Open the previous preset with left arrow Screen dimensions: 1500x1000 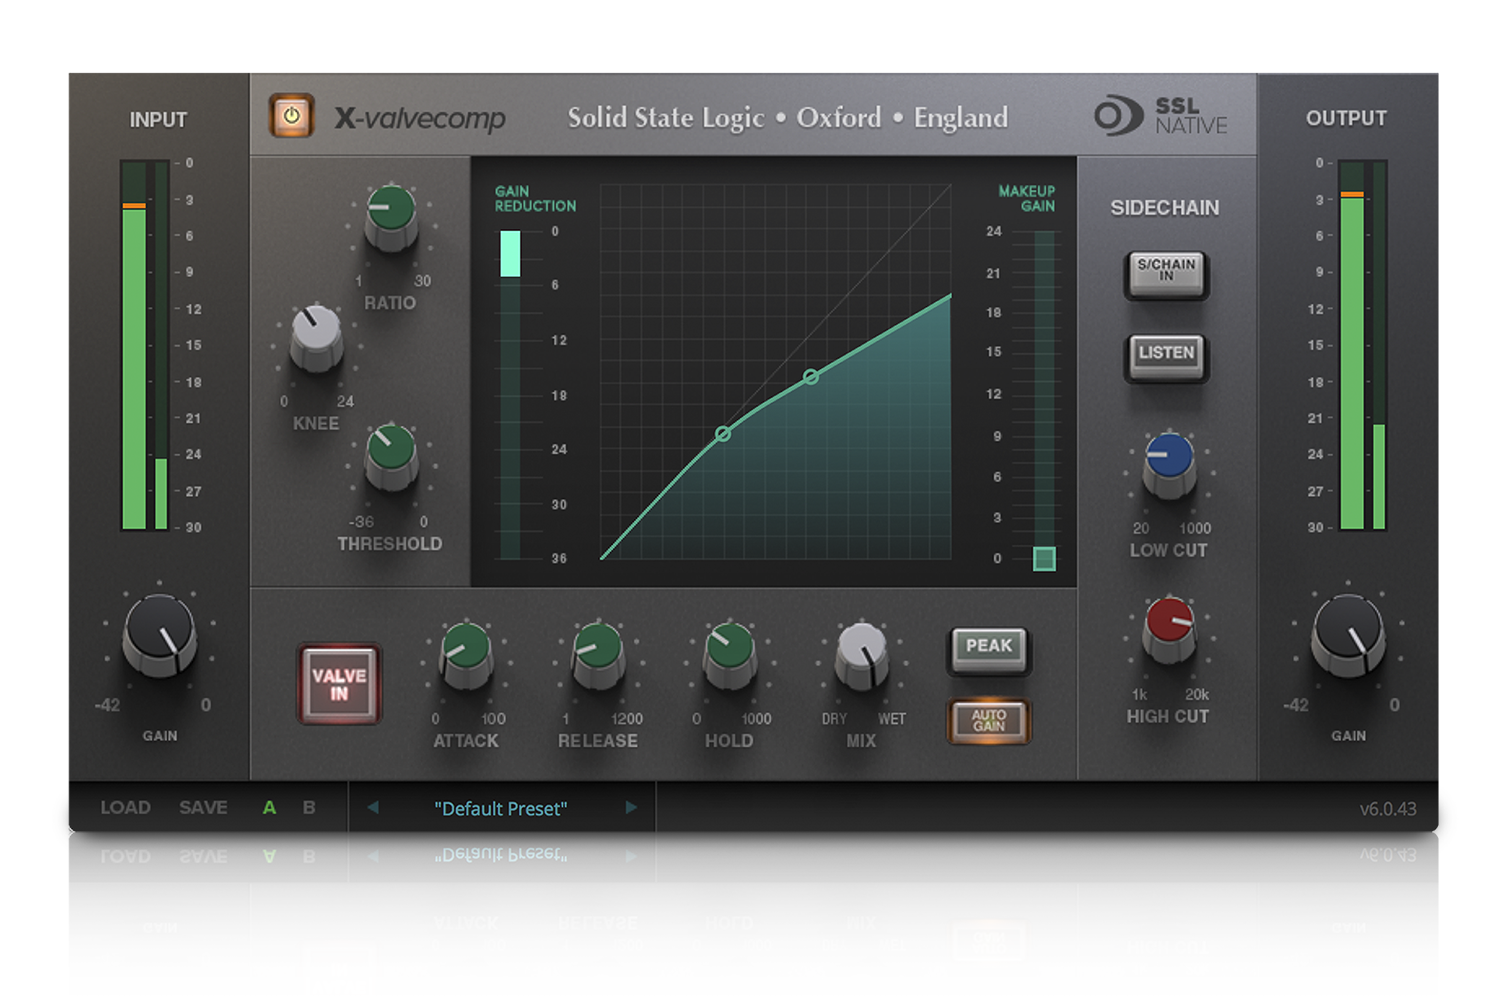click(x=374, y=808)
